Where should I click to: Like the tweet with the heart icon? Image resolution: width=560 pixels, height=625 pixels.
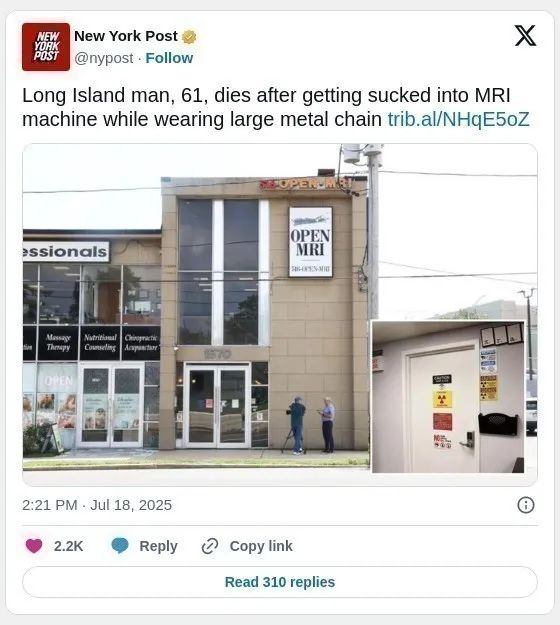pyautogui.click(x=34, y=546)
